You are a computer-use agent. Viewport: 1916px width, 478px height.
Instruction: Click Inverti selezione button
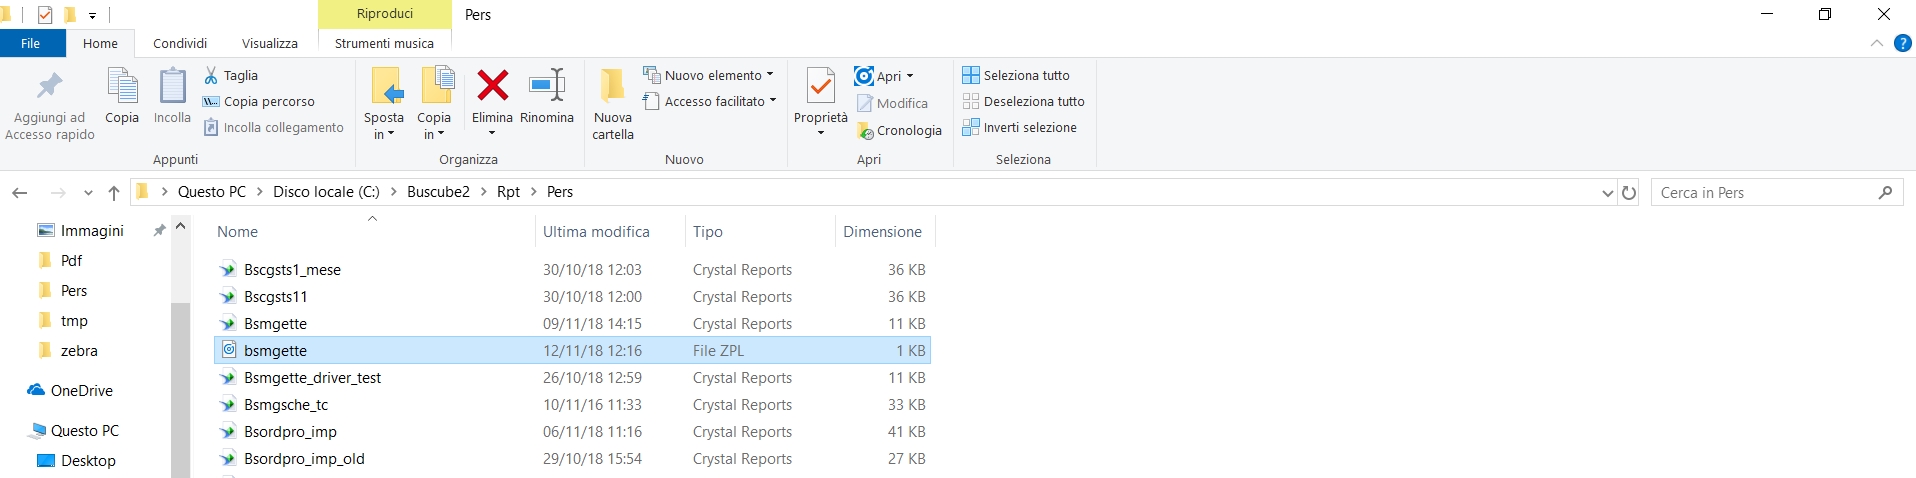click(x=1019, y=127)
